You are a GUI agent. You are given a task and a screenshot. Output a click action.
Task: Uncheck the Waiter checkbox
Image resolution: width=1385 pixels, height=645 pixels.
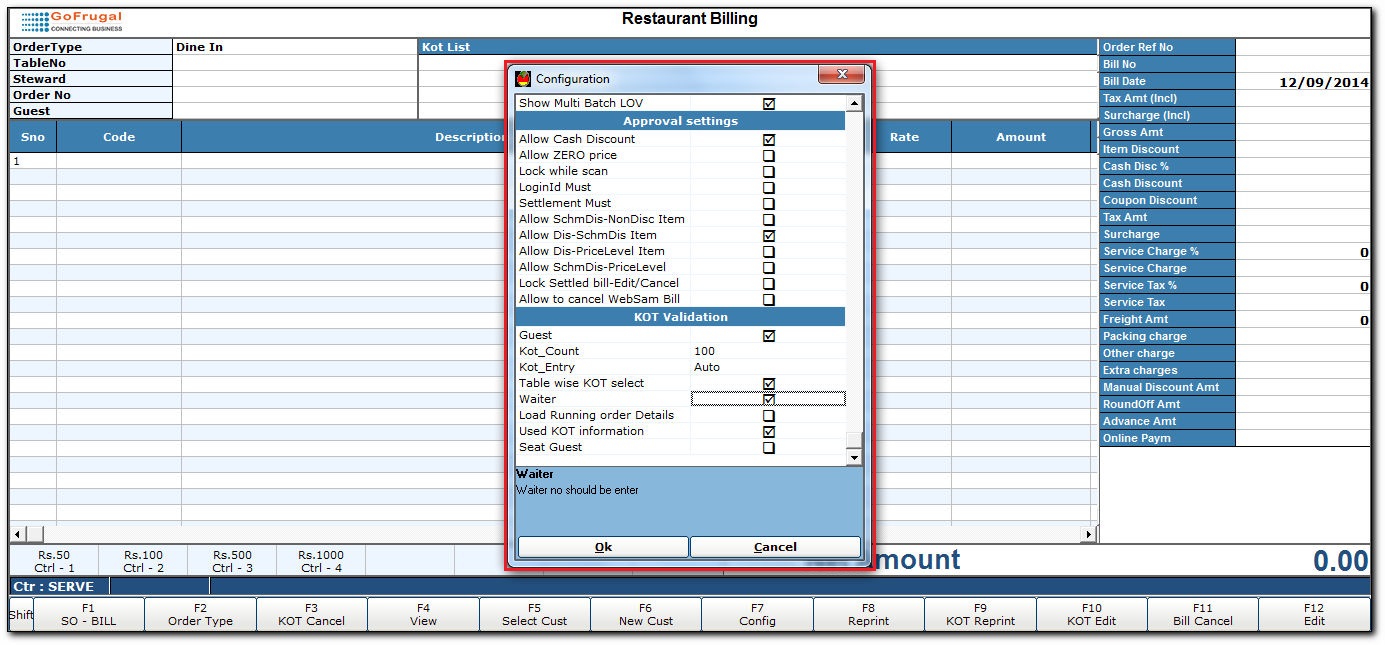coord(768,399)
